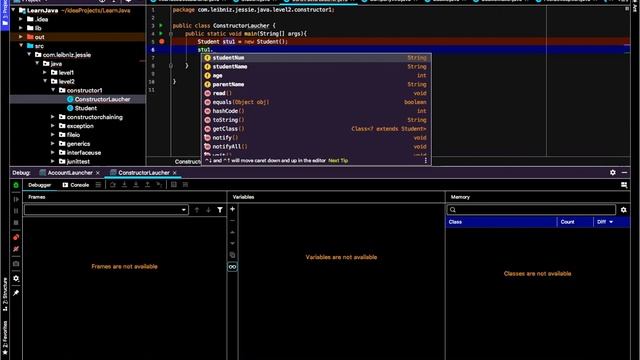Click Get Thread Dump camera icon
The image size is (640, 360).
(x=16, y=264)
